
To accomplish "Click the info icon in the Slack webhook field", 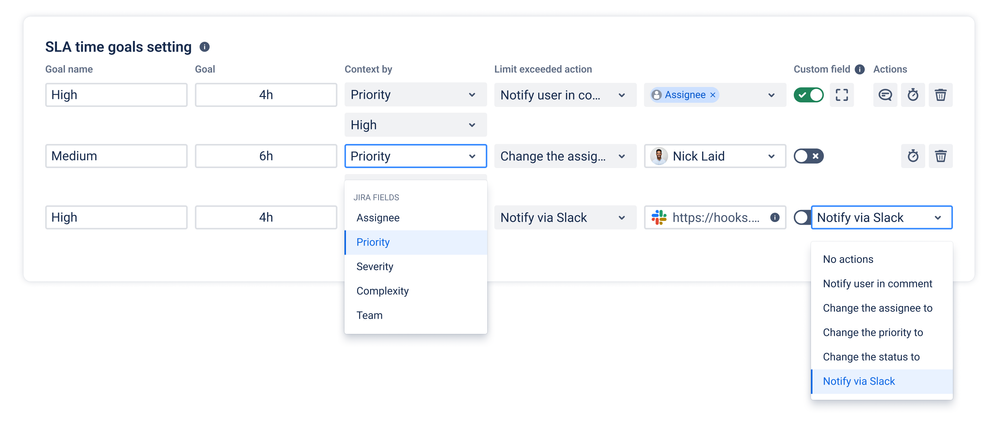I will pyautogui.click(x=775, y=217).
